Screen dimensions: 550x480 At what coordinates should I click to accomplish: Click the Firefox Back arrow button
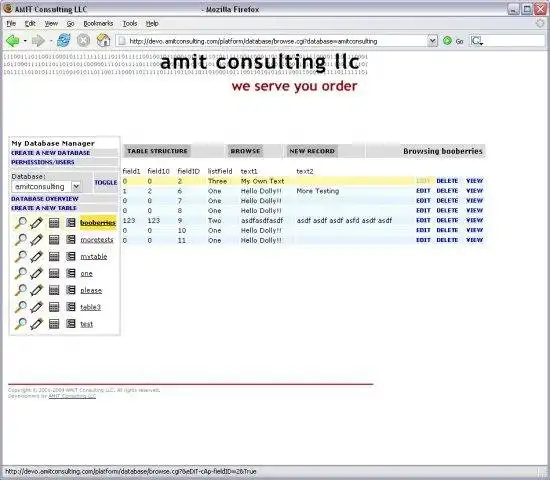pyautogui.click(x=13, y=41)
